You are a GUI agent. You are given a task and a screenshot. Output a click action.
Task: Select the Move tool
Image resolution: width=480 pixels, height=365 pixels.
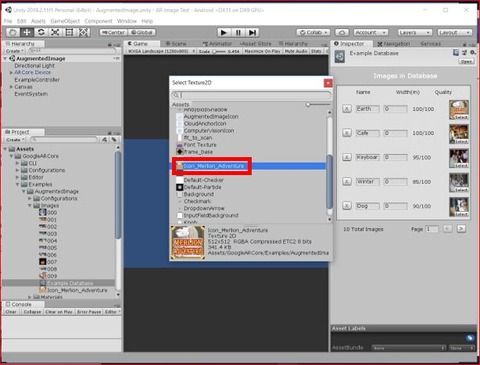tap(27, 32)
